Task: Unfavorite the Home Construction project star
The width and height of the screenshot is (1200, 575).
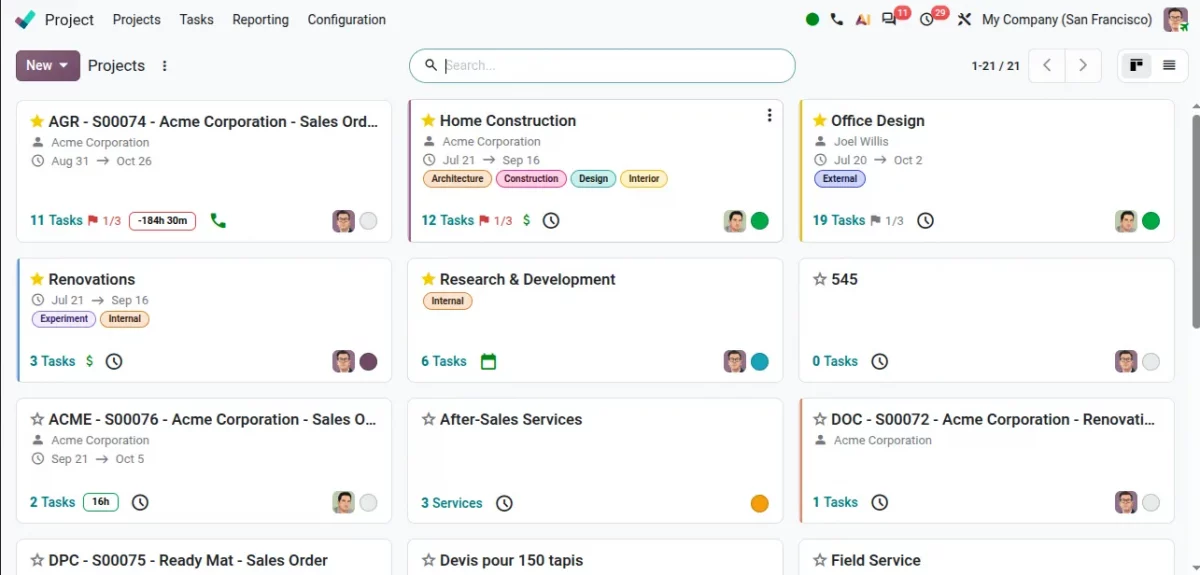Action: [428, 120]
